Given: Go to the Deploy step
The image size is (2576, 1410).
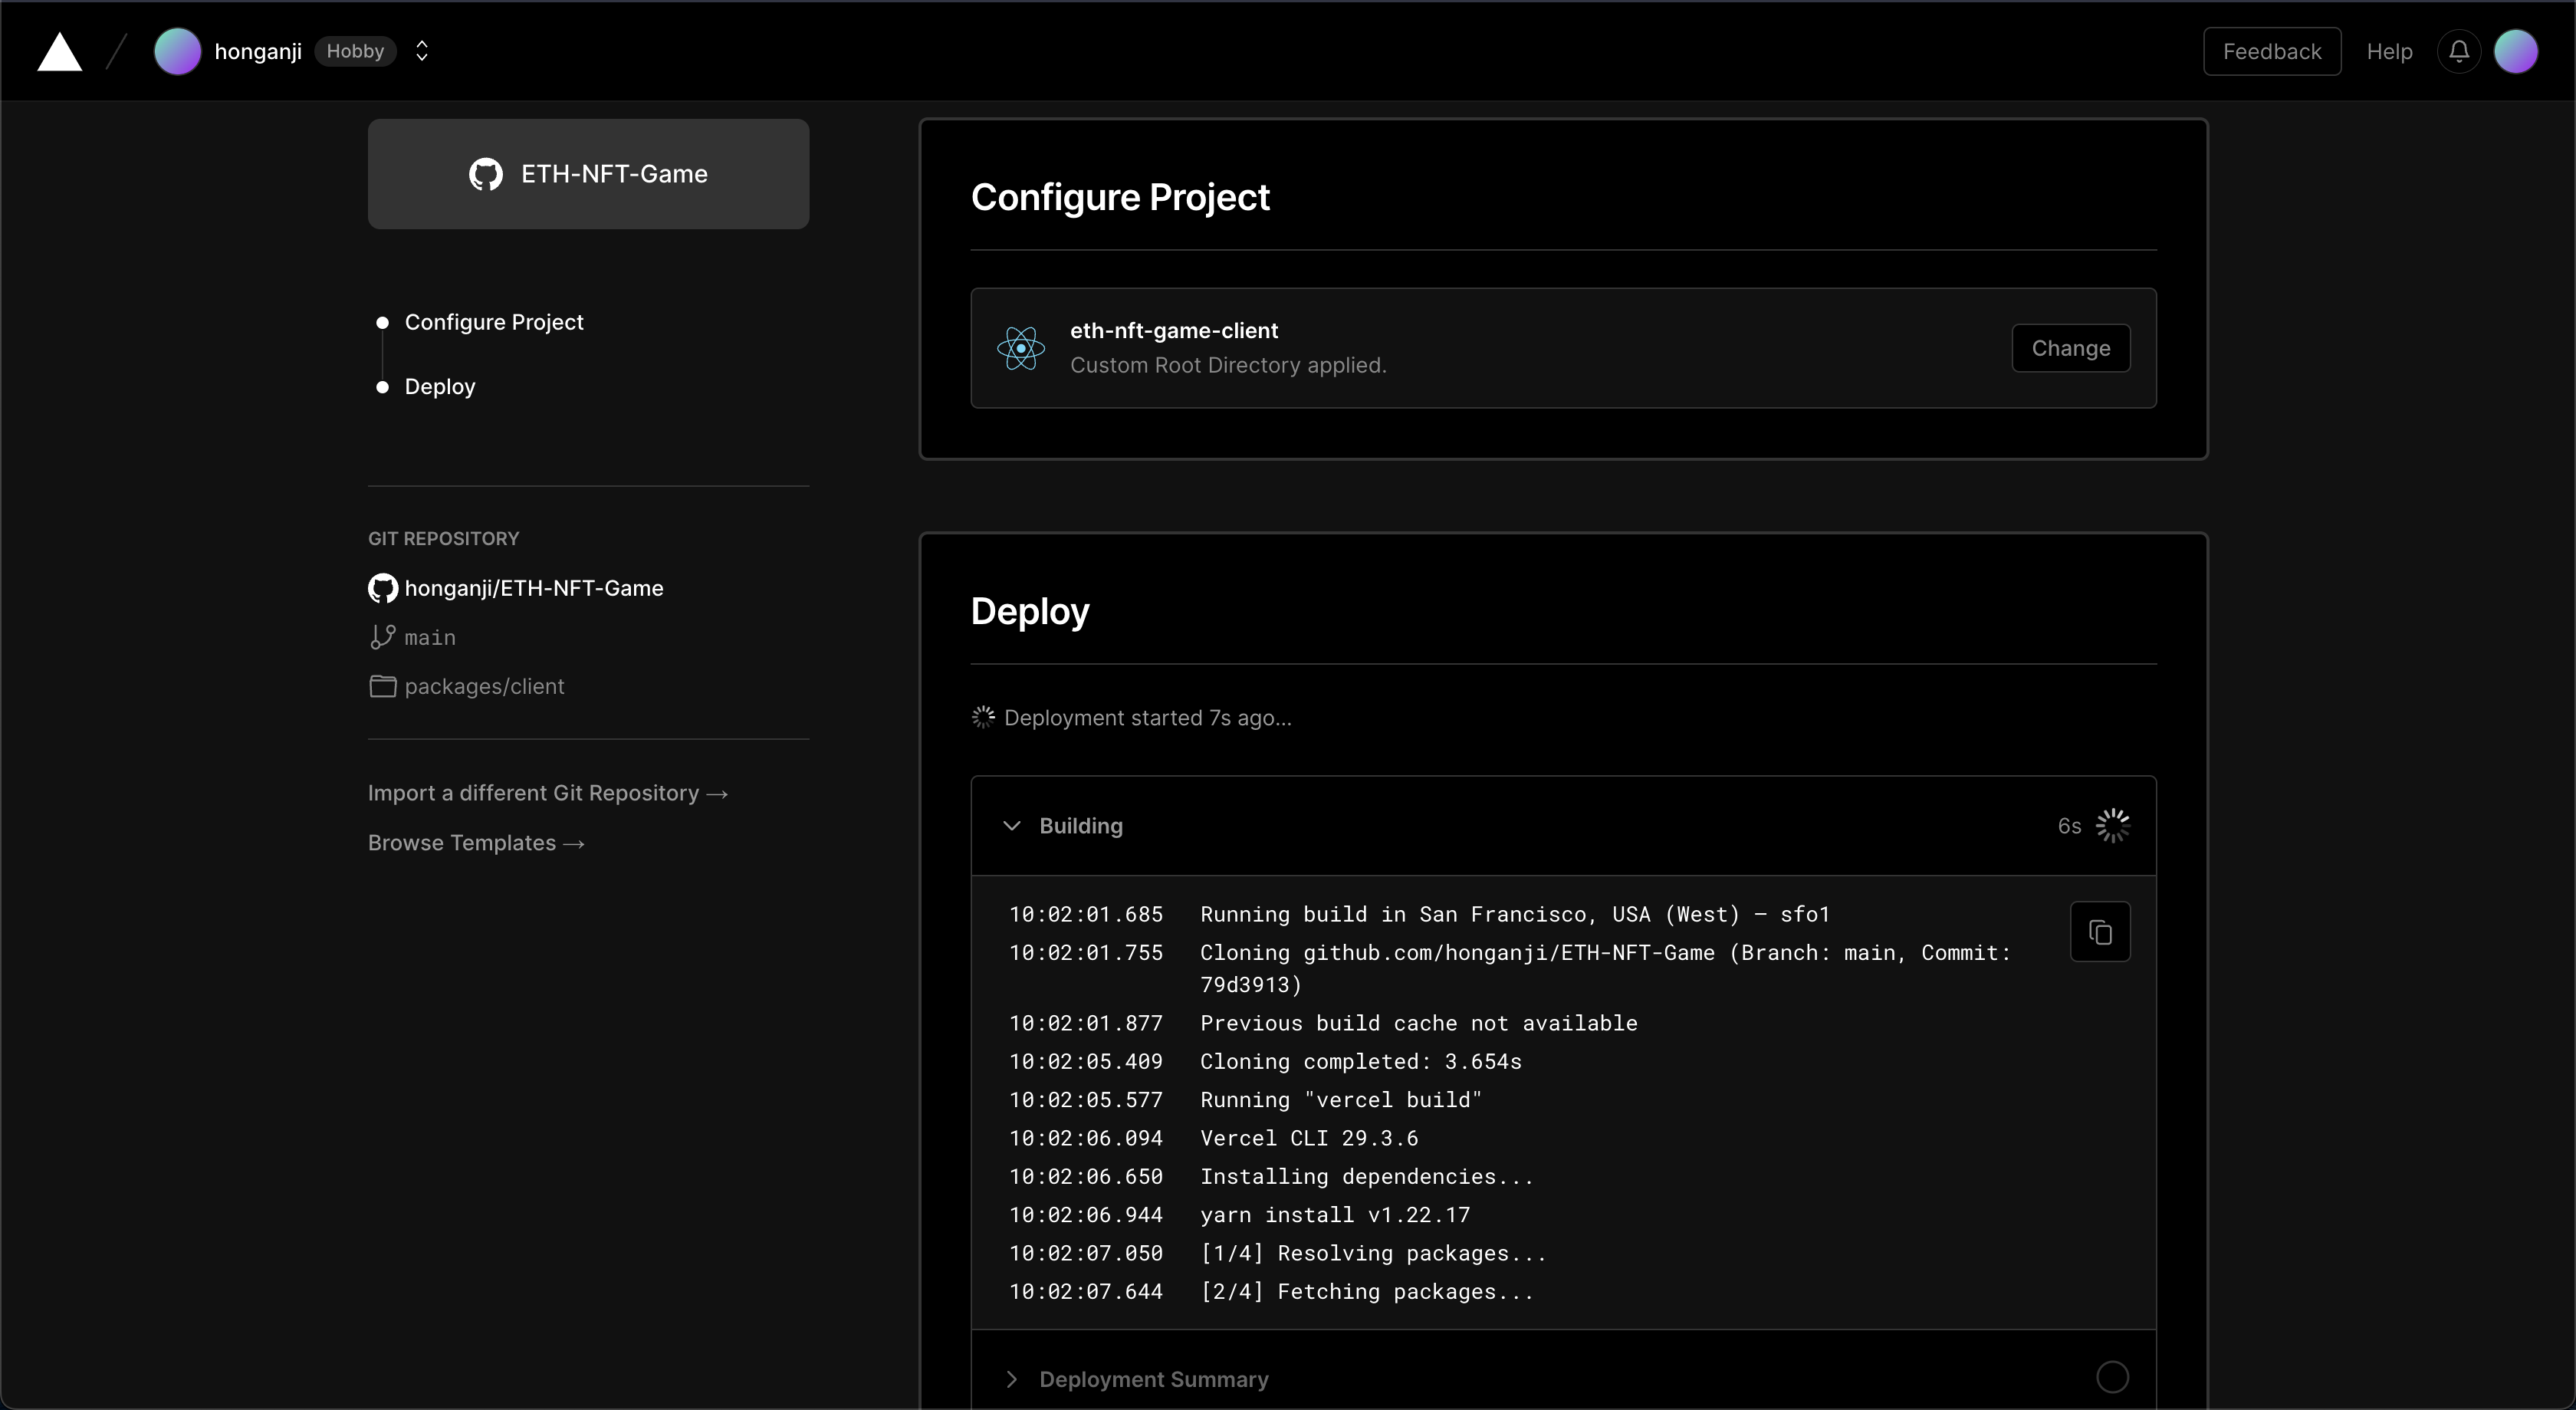Looking at the screenshot, I should (440, 387).
